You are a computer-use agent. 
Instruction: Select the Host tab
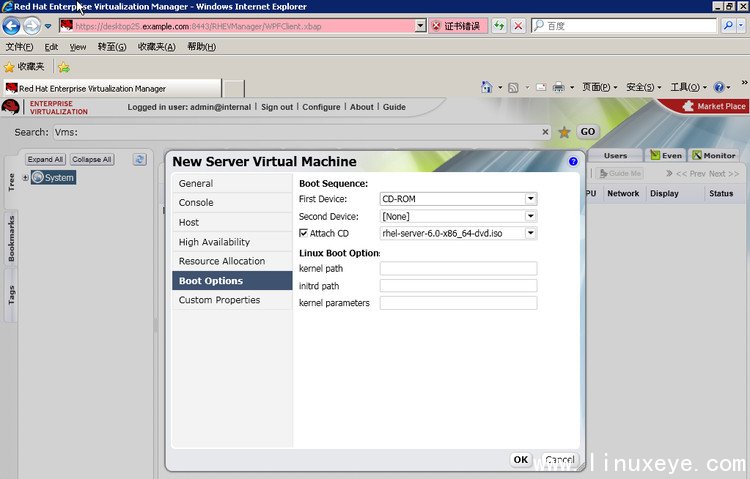click(232, 222)
